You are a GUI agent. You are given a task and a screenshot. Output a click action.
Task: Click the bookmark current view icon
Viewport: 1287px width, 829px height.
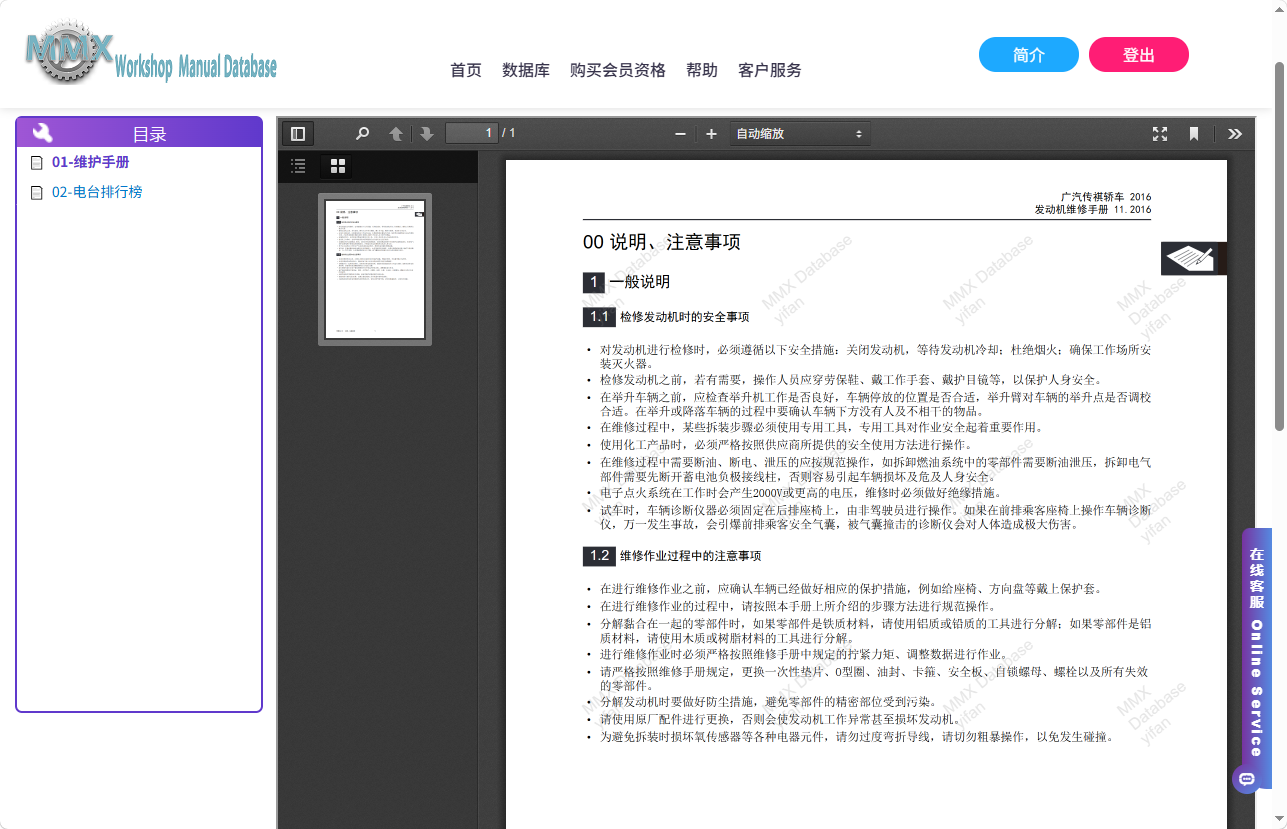coord(1194,134)
